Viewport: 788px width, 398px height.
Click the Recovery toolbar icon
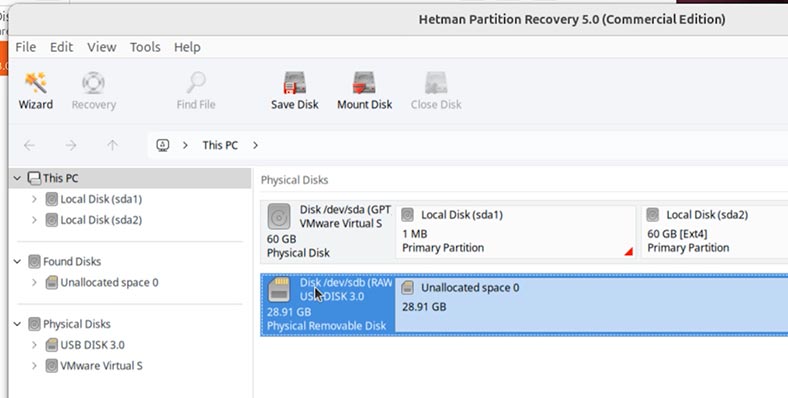tap(93, 90)
